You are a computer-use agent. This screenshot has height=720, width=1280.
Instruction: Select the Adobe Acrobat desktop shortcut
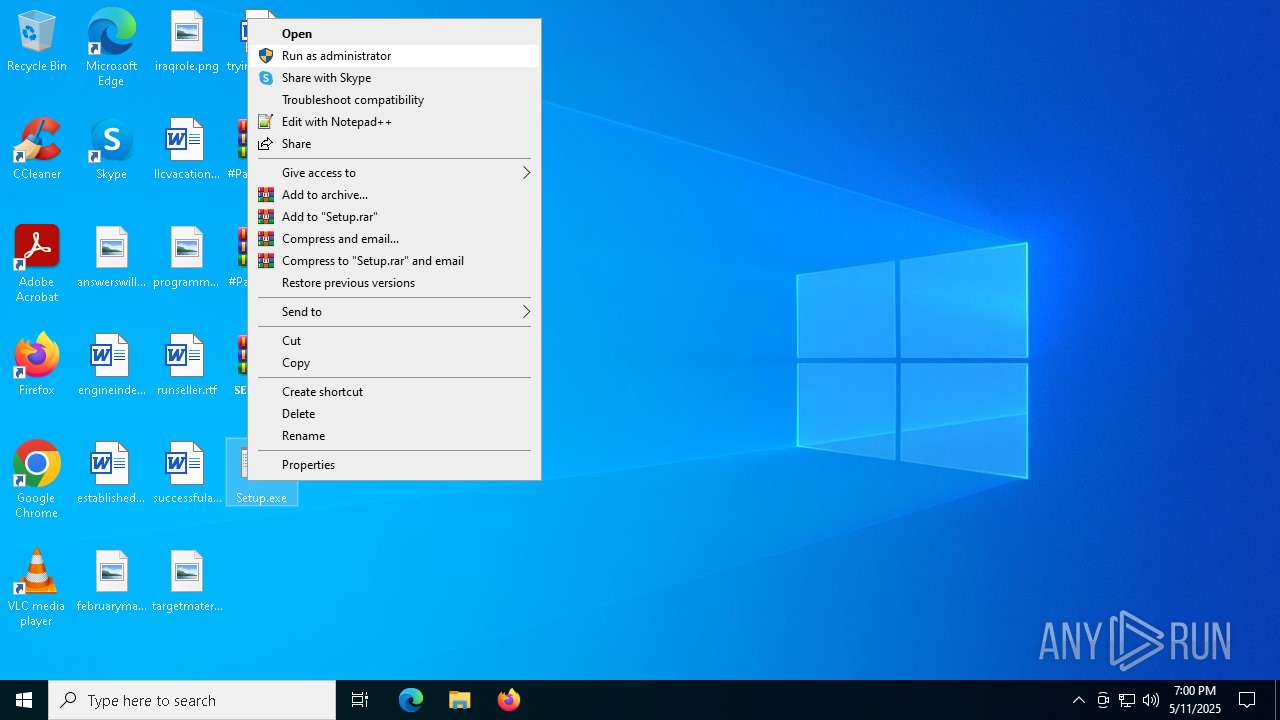(37, 264)
